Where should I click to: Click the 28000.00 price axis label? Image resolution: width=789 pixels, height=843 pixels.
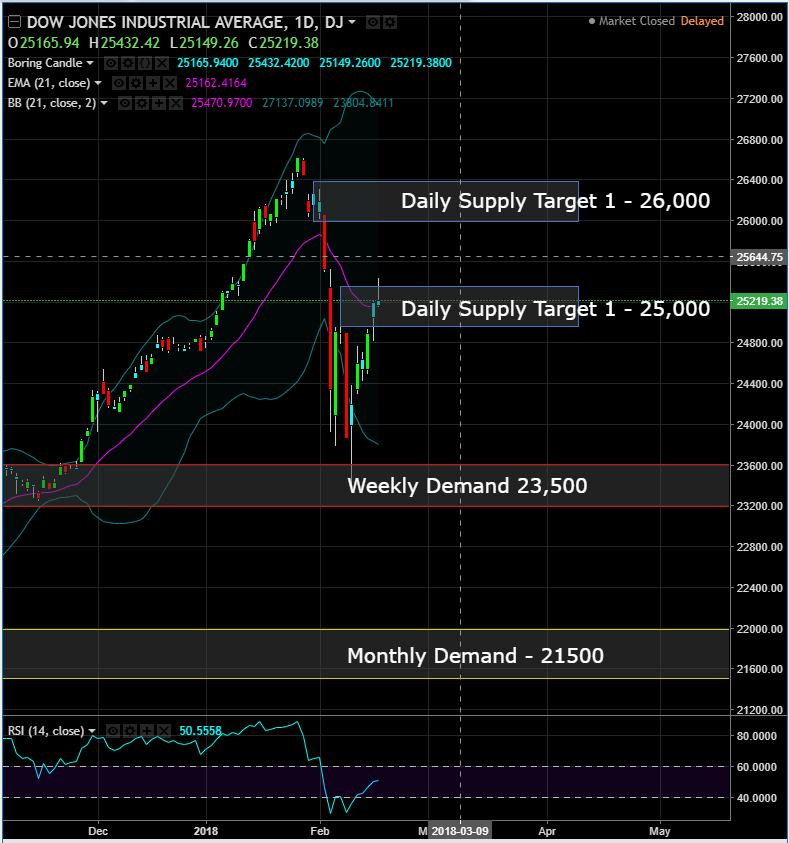click(x=759, y=17)
